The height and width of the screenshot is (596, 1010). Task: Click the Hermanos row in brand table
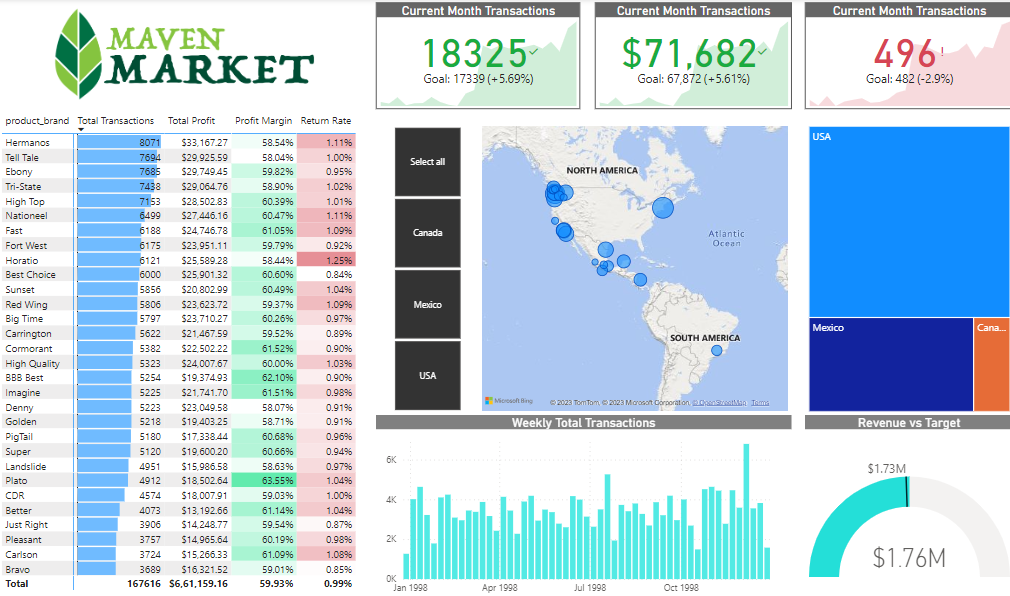click(25, 143)
